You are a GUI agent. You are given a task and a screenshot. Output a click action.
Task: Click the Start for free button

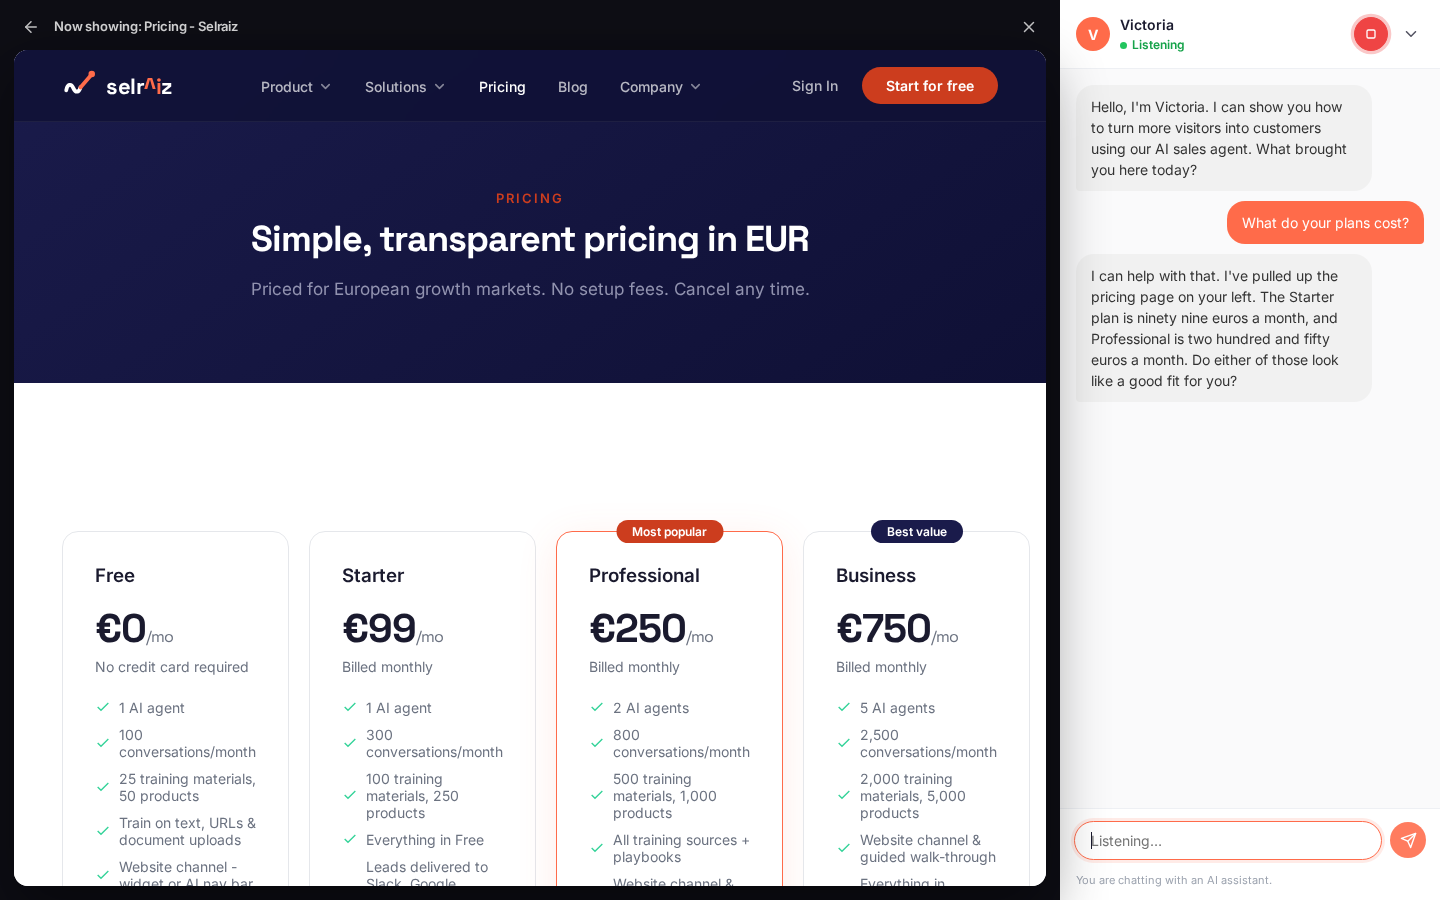[930, 86]
